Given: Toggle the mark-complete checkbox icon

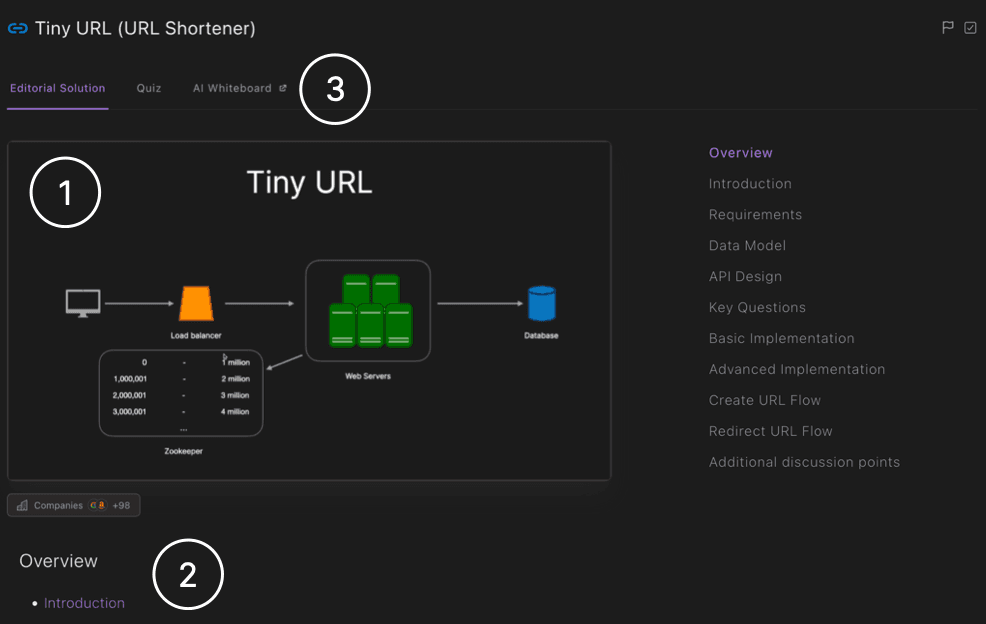Looking at the screenshot, I should (970, 28).
